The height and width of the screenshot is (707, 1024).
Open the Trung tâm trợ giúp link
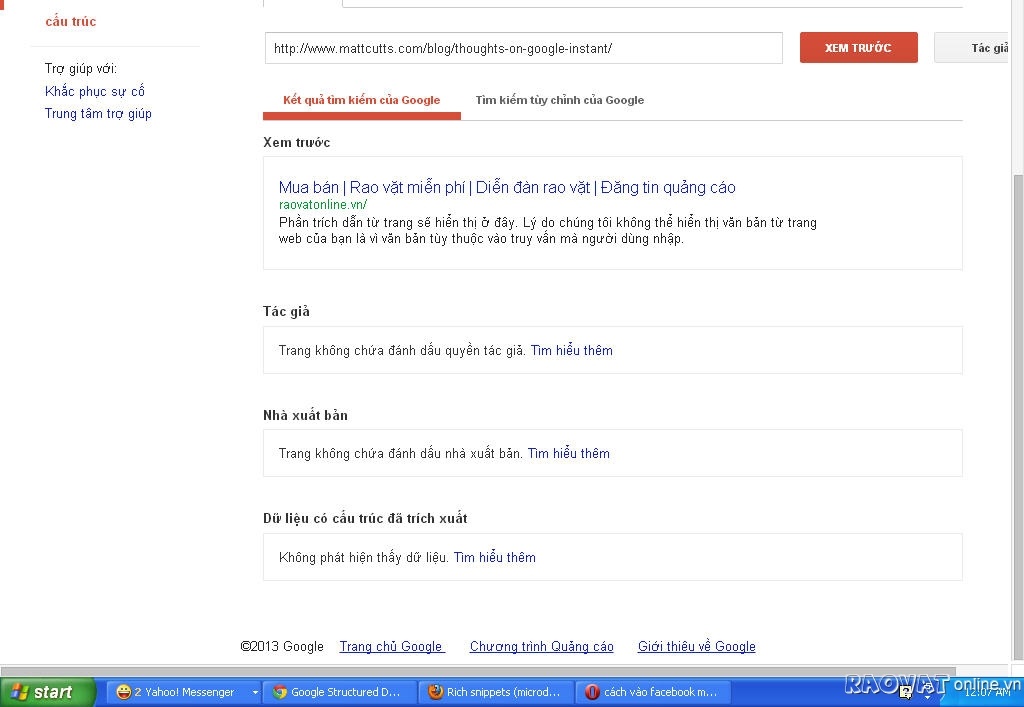98,114
